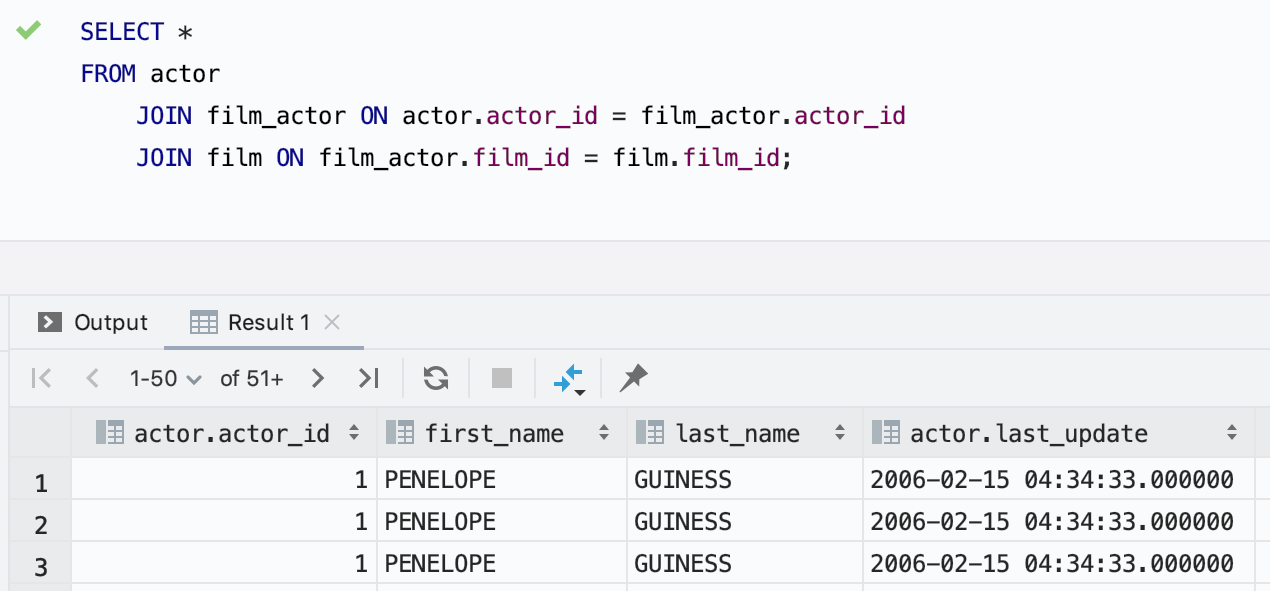Close the Result 1 tab

[x=333, y=322]
